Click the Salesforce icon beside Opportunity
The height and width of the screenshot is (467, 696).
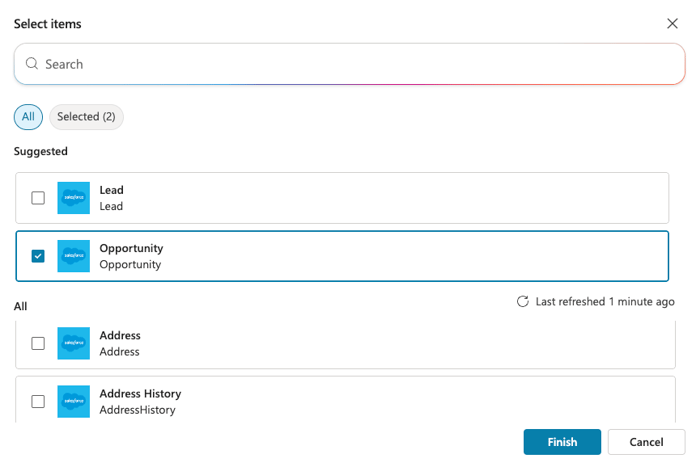pyautogui.click(x=74, y=256)
